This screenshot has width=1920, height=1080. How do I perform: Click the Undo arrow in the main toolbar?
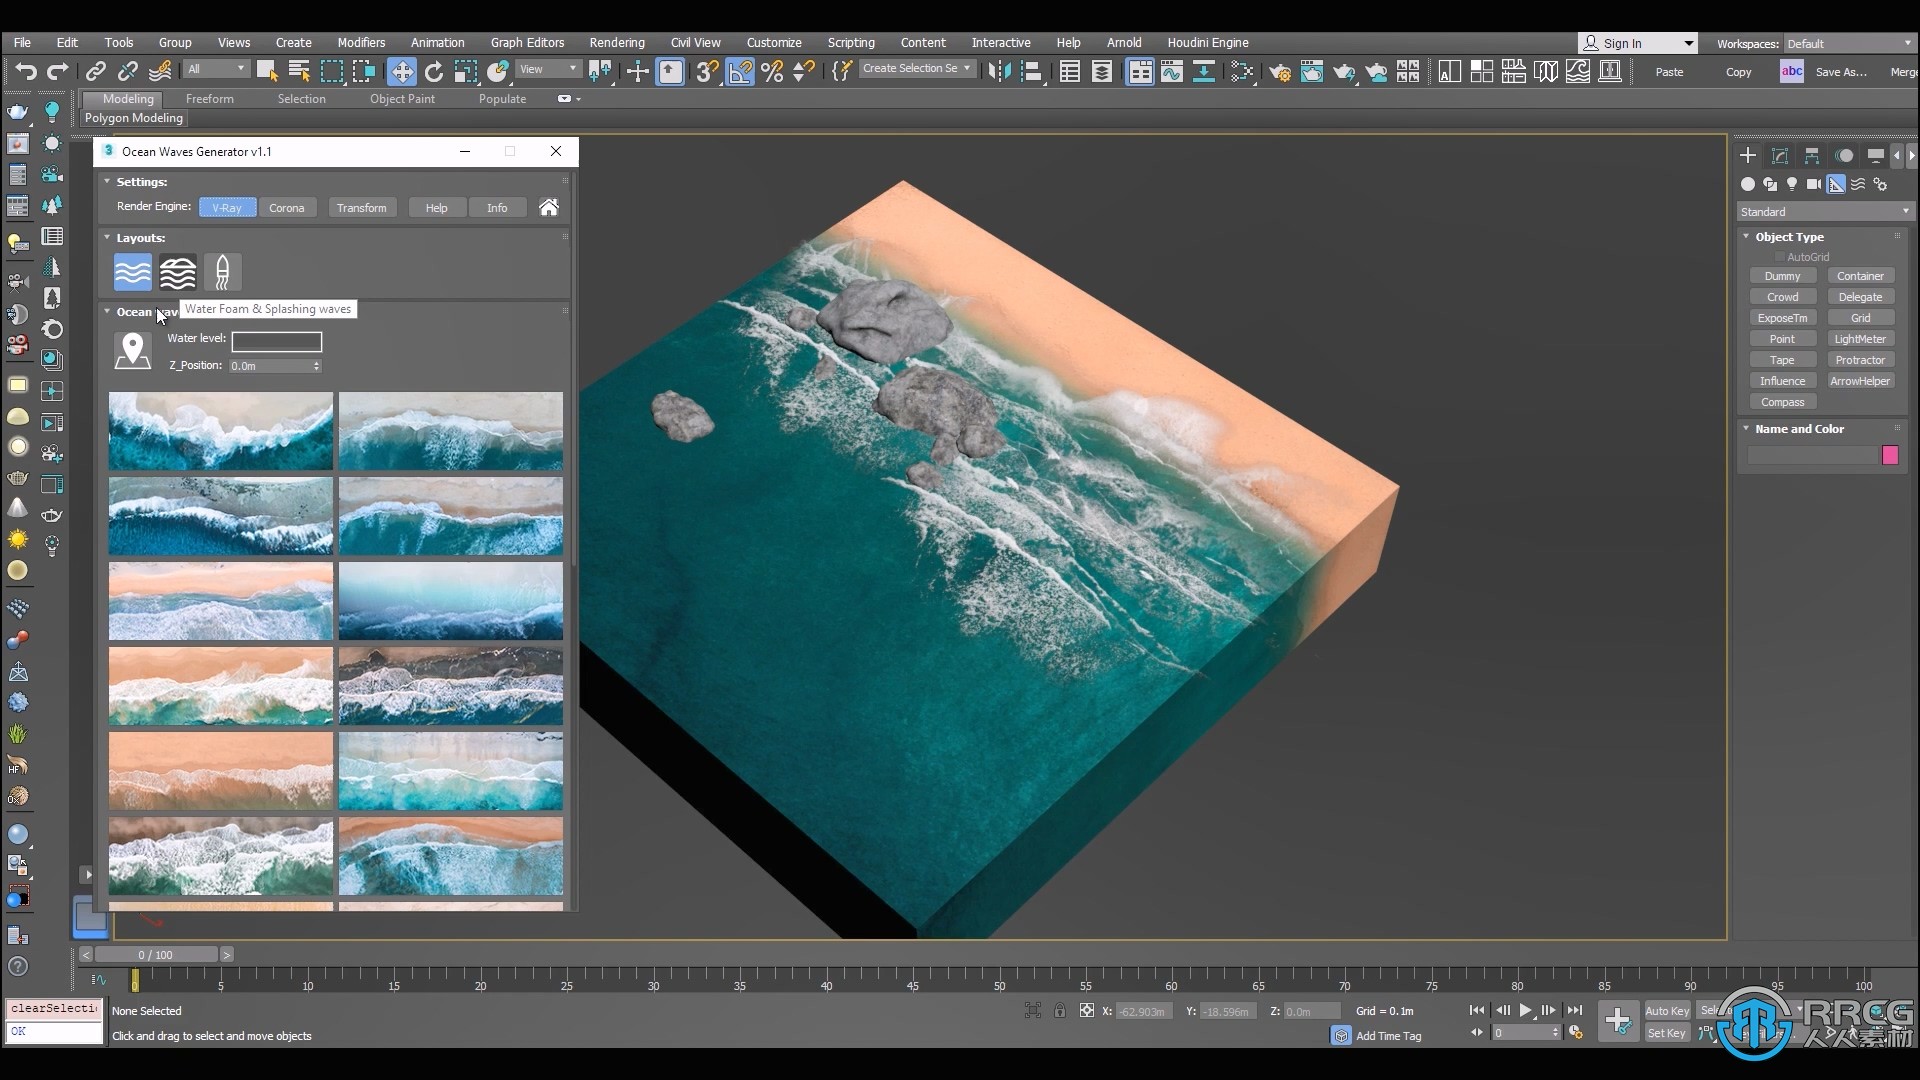pos(25,71)
